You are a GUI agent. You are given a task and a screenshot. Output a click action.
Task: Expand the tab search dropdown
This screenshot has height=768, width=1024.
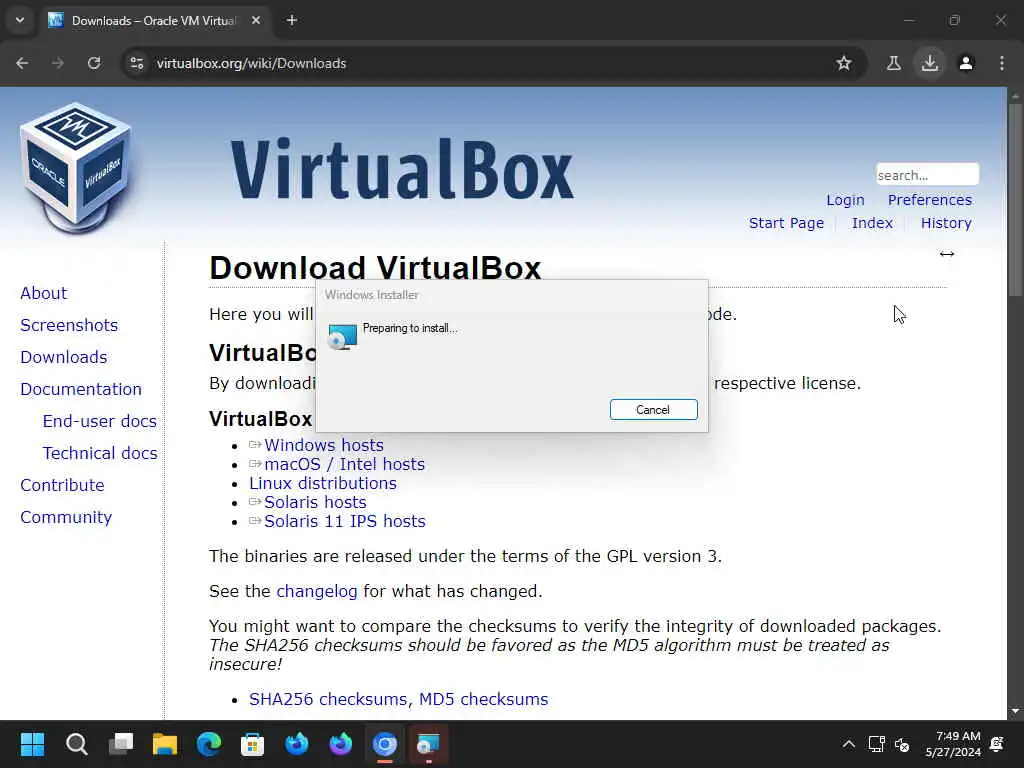[x=20, y=20]
